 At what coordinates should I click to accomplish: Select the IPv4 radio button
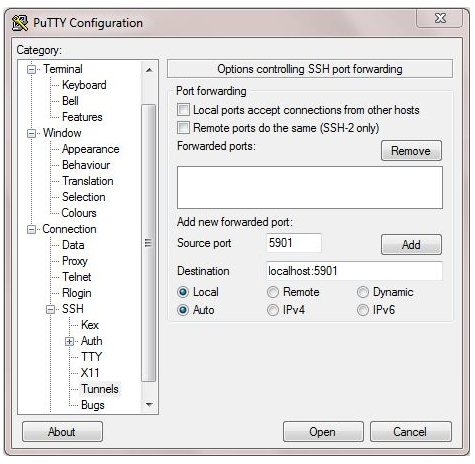[273, 310]
